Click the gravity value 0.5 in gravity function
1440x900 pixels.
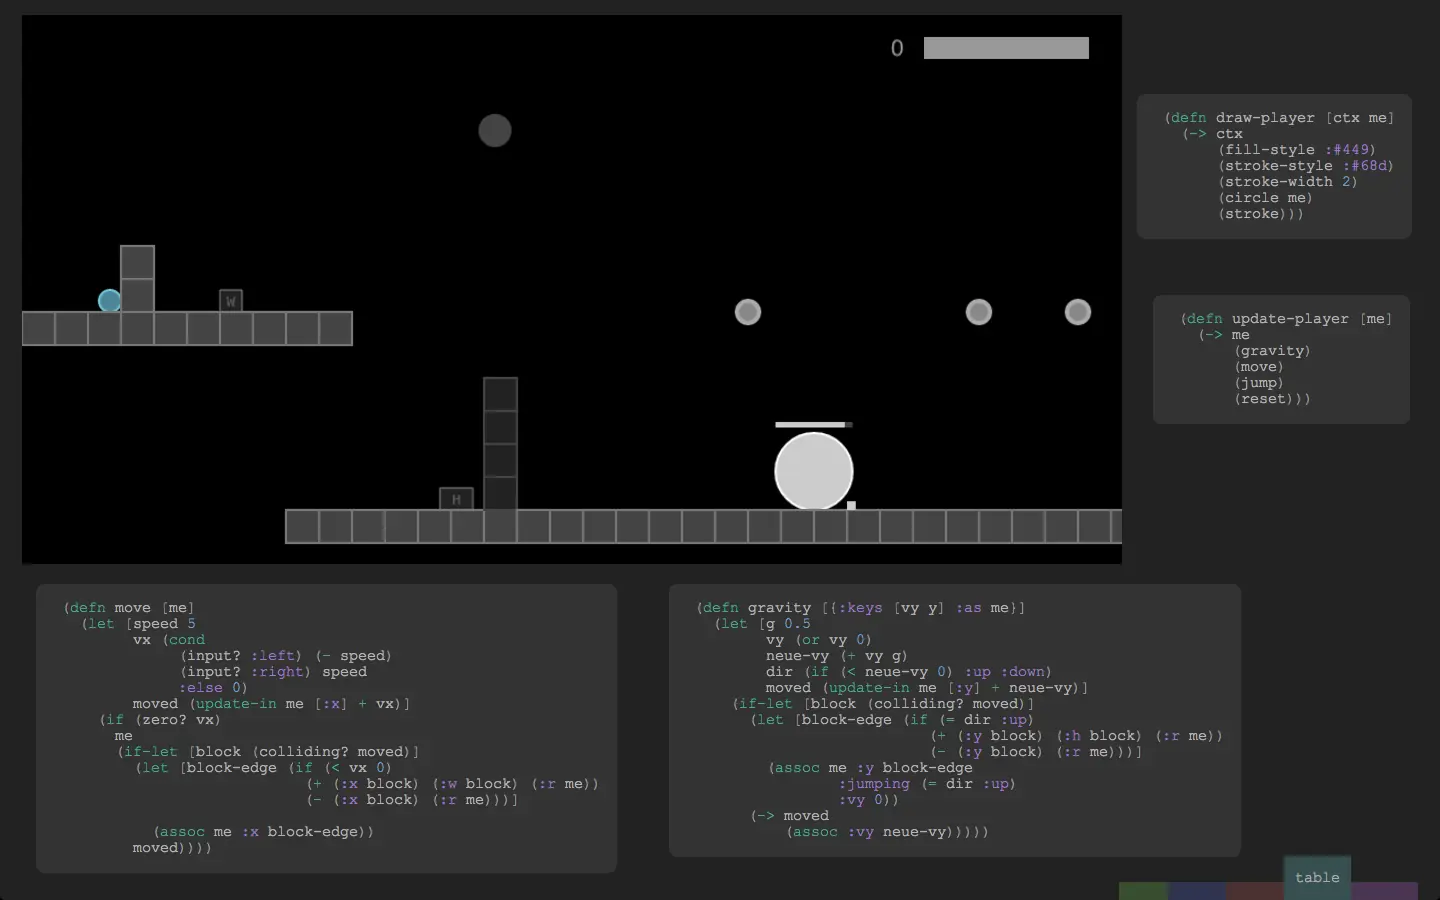pyautogui.click(x=797, y=624)
